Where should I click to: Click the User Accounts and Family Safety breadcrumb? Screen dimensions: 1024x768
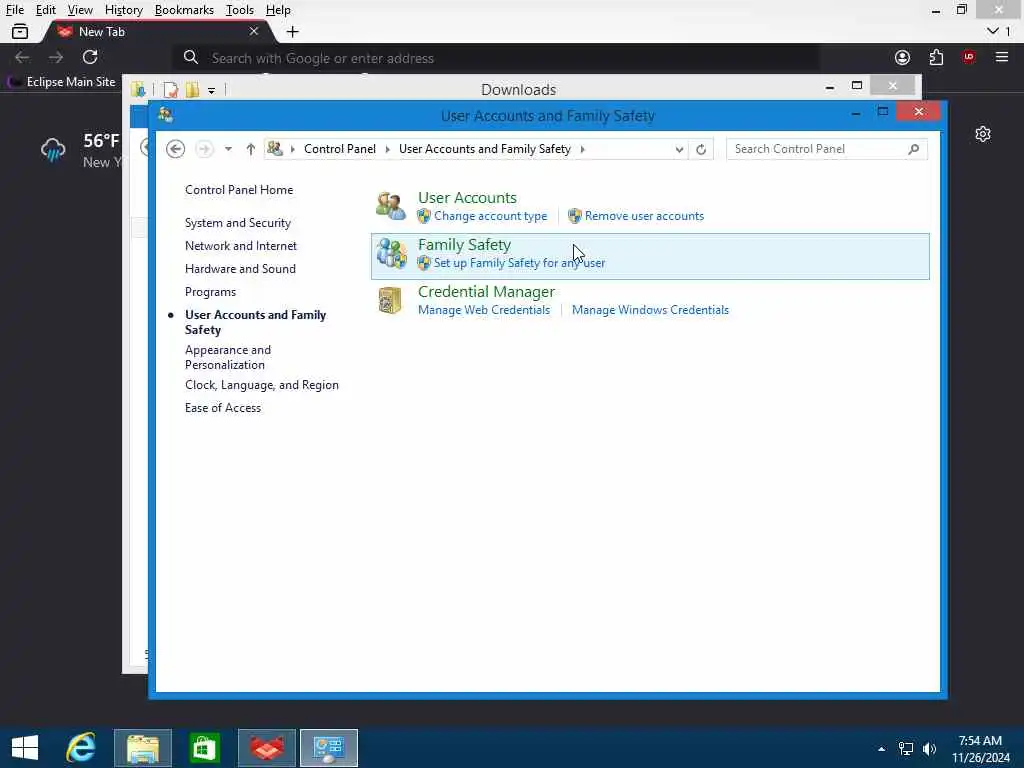(x=485, y=149)
